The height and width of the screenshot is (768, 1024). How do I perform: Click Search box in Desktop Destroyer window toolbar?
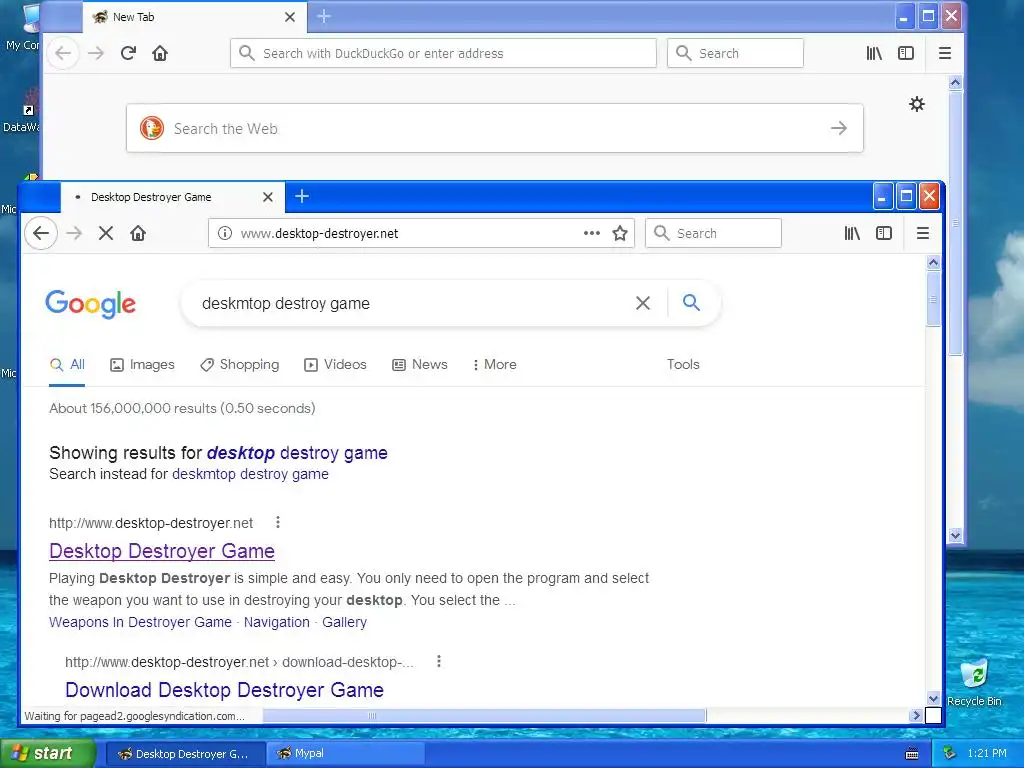(713, 233)
